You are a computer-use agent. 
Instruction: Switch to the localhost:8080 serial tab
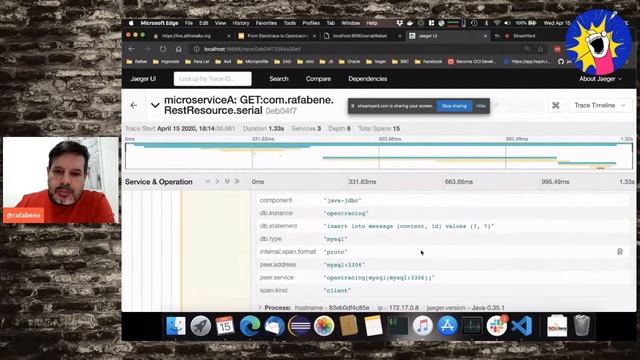click(x=361, y=36)
